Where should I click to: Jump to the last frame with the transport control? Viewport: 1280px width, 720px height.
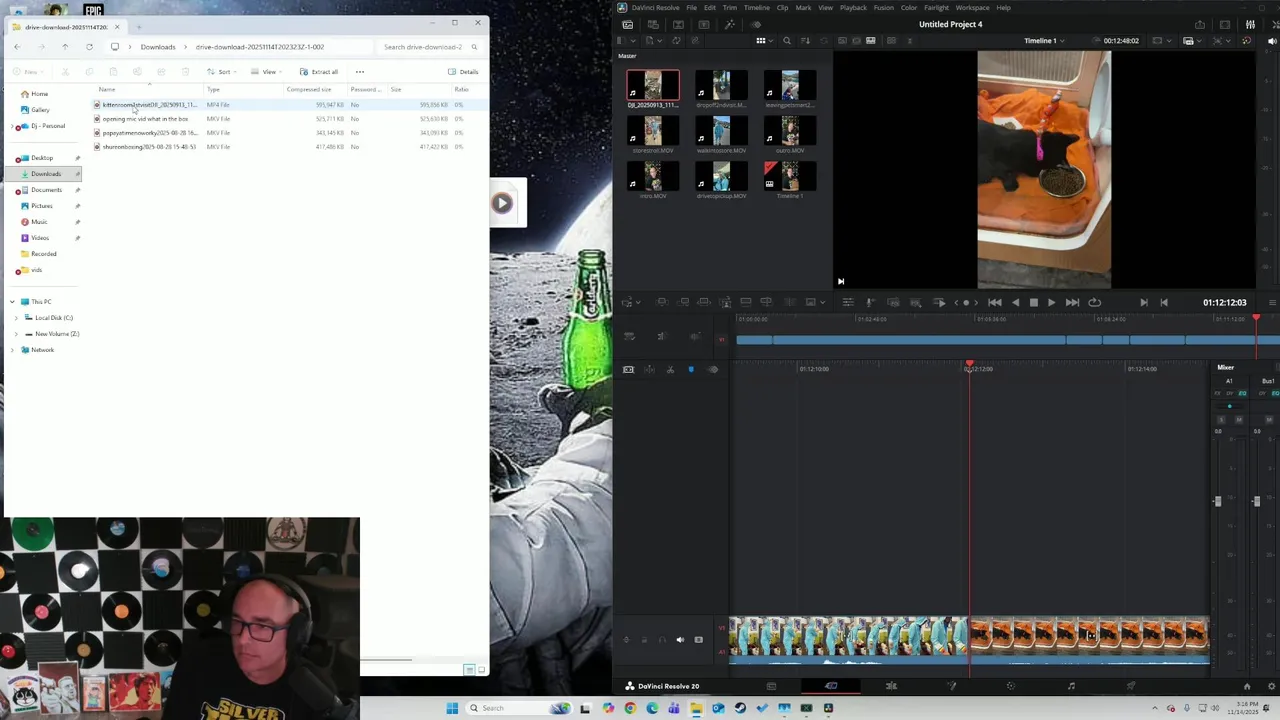[x=1072, y=302]
